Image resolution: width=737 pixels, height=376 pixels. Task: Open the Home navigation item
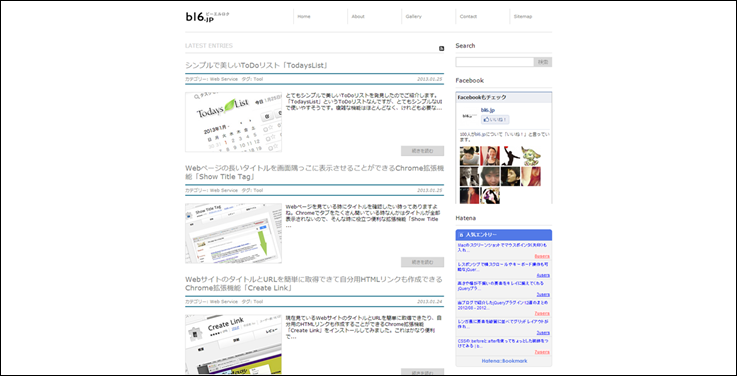coord(304,16)
